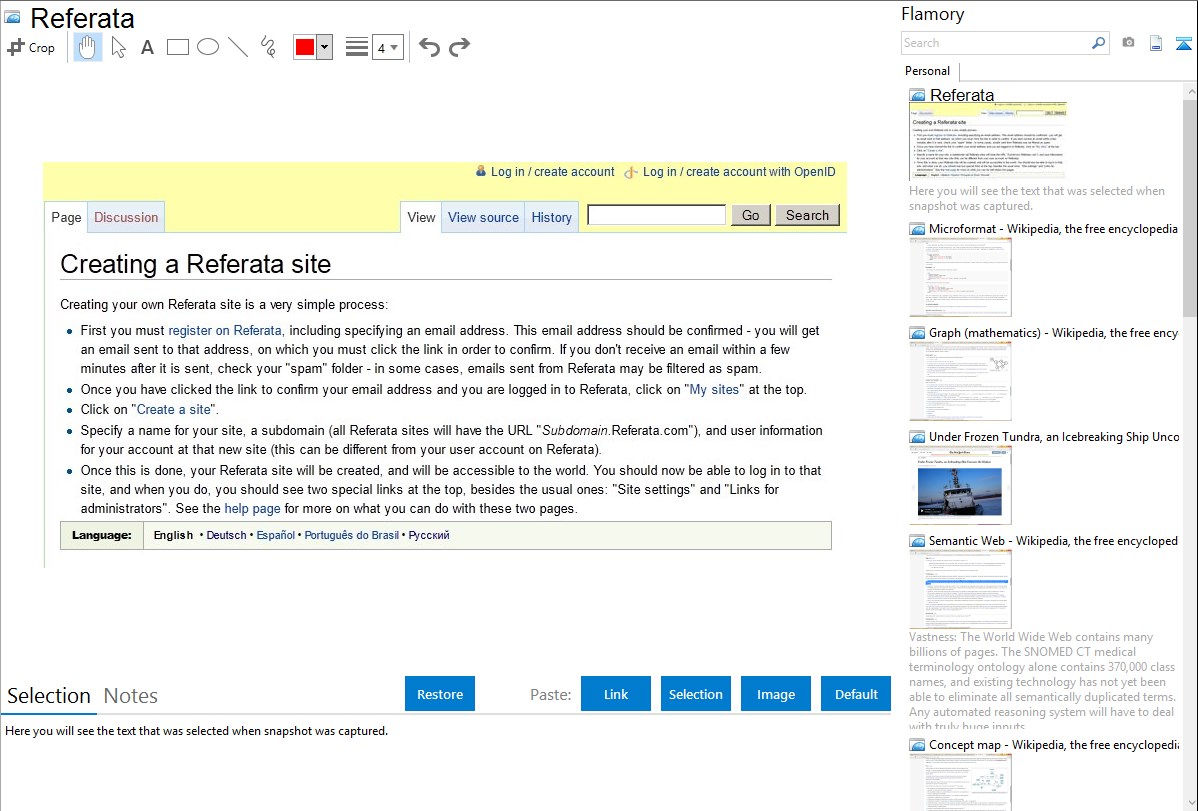Click the sidebar scrollbar down arrow
The height and width of the screenshot is (811, 1198).
[x=1191, y=803]
